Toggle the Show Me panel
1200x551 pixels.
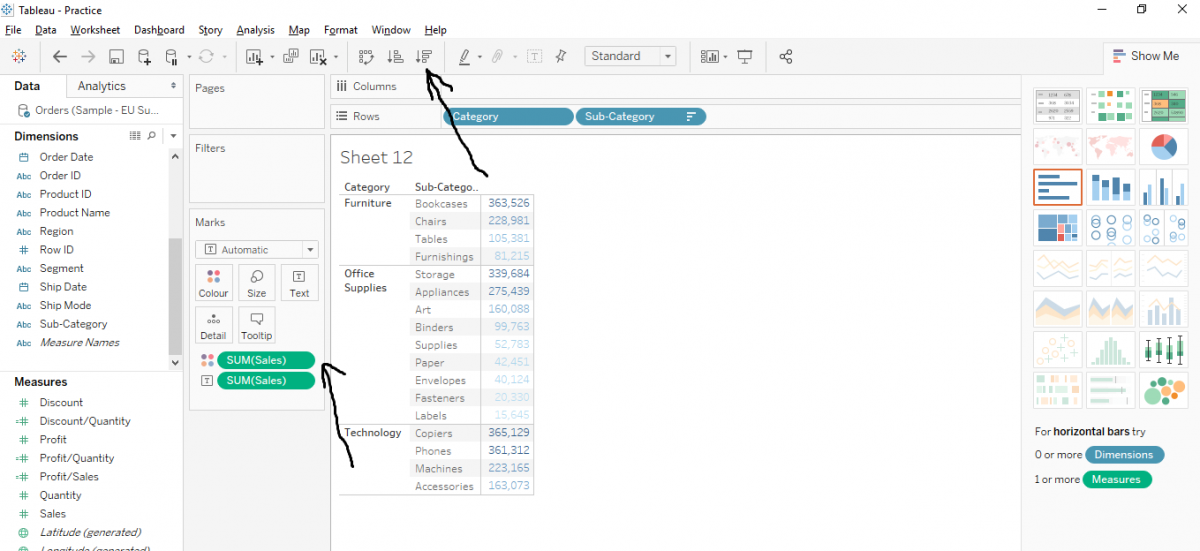(1144, 57)
